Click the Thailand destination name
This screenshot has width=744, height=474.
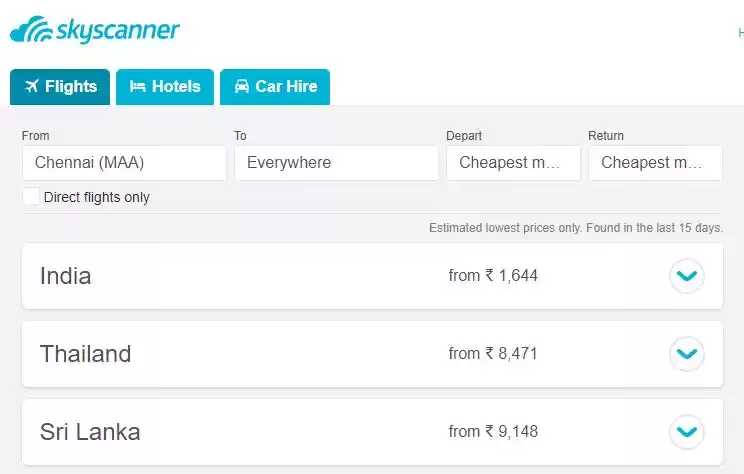click(85, 354)
